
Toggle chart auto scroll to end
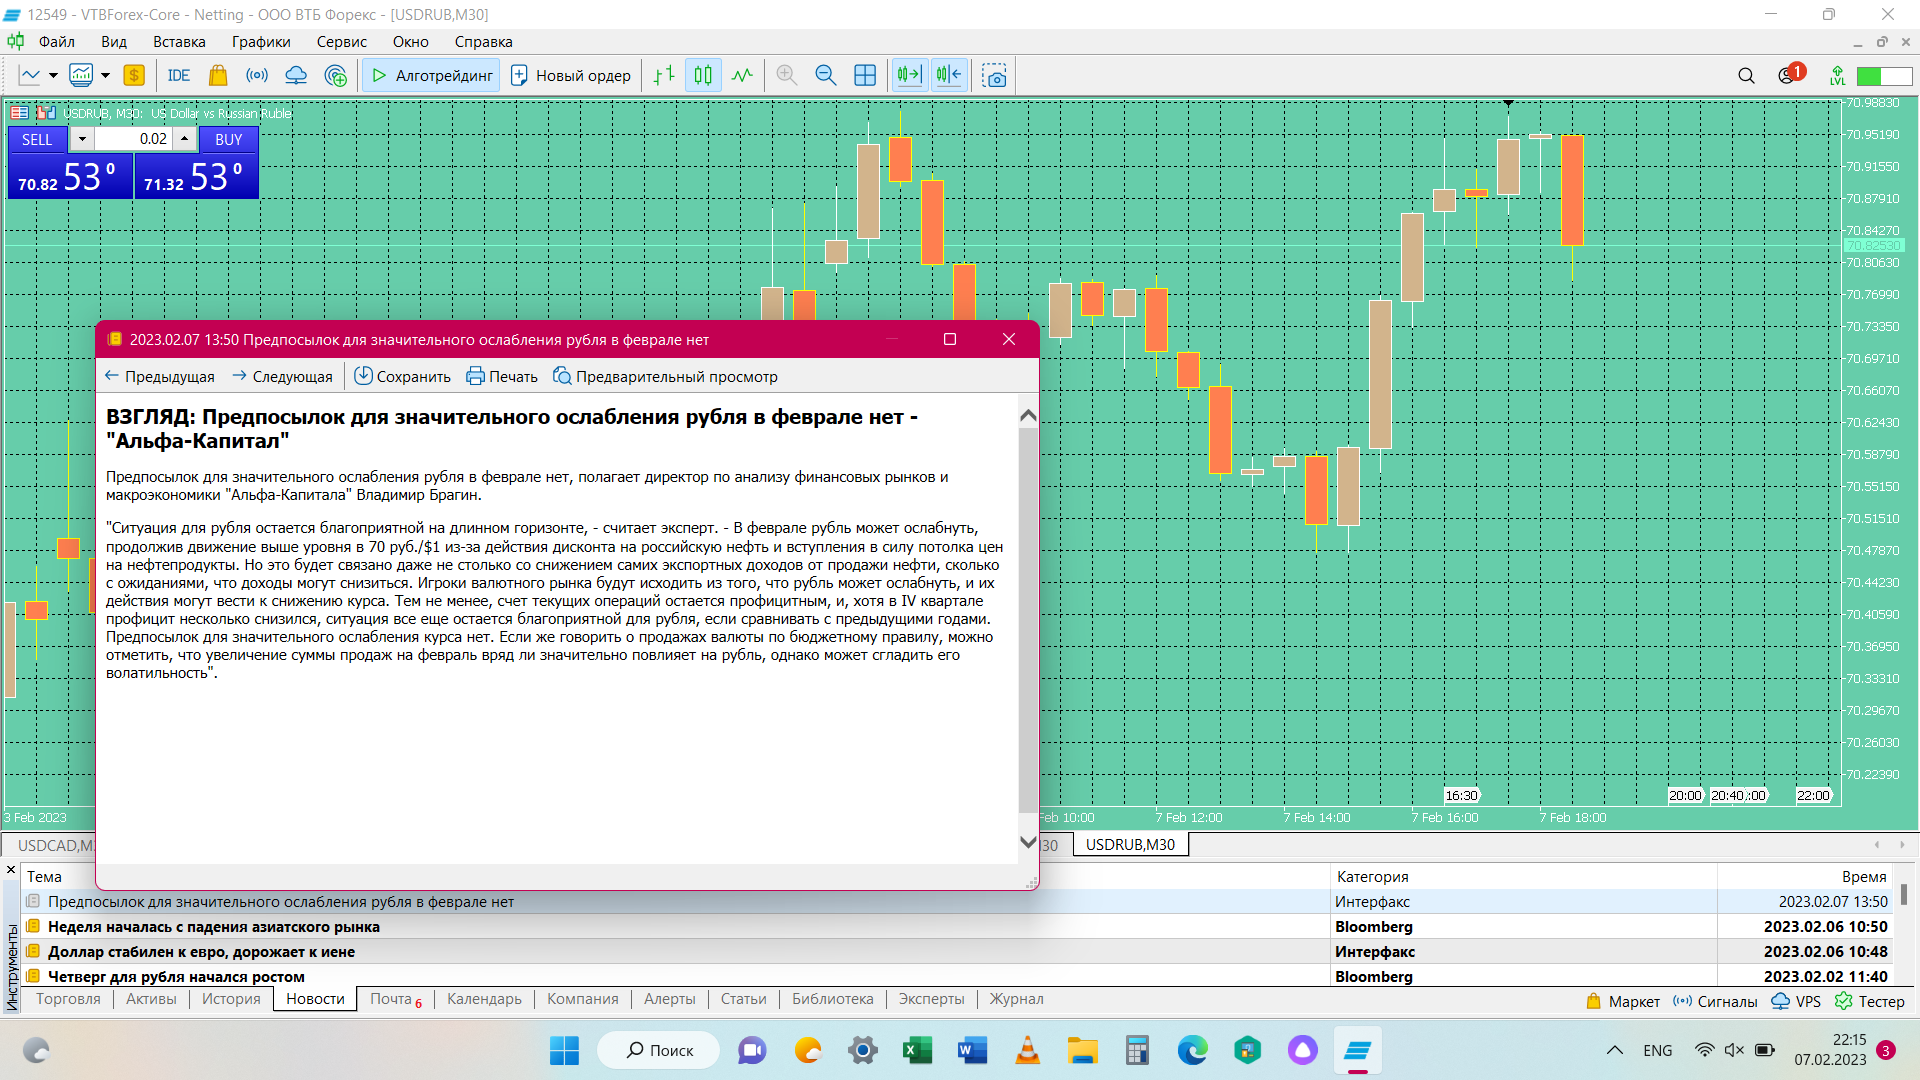909,75
